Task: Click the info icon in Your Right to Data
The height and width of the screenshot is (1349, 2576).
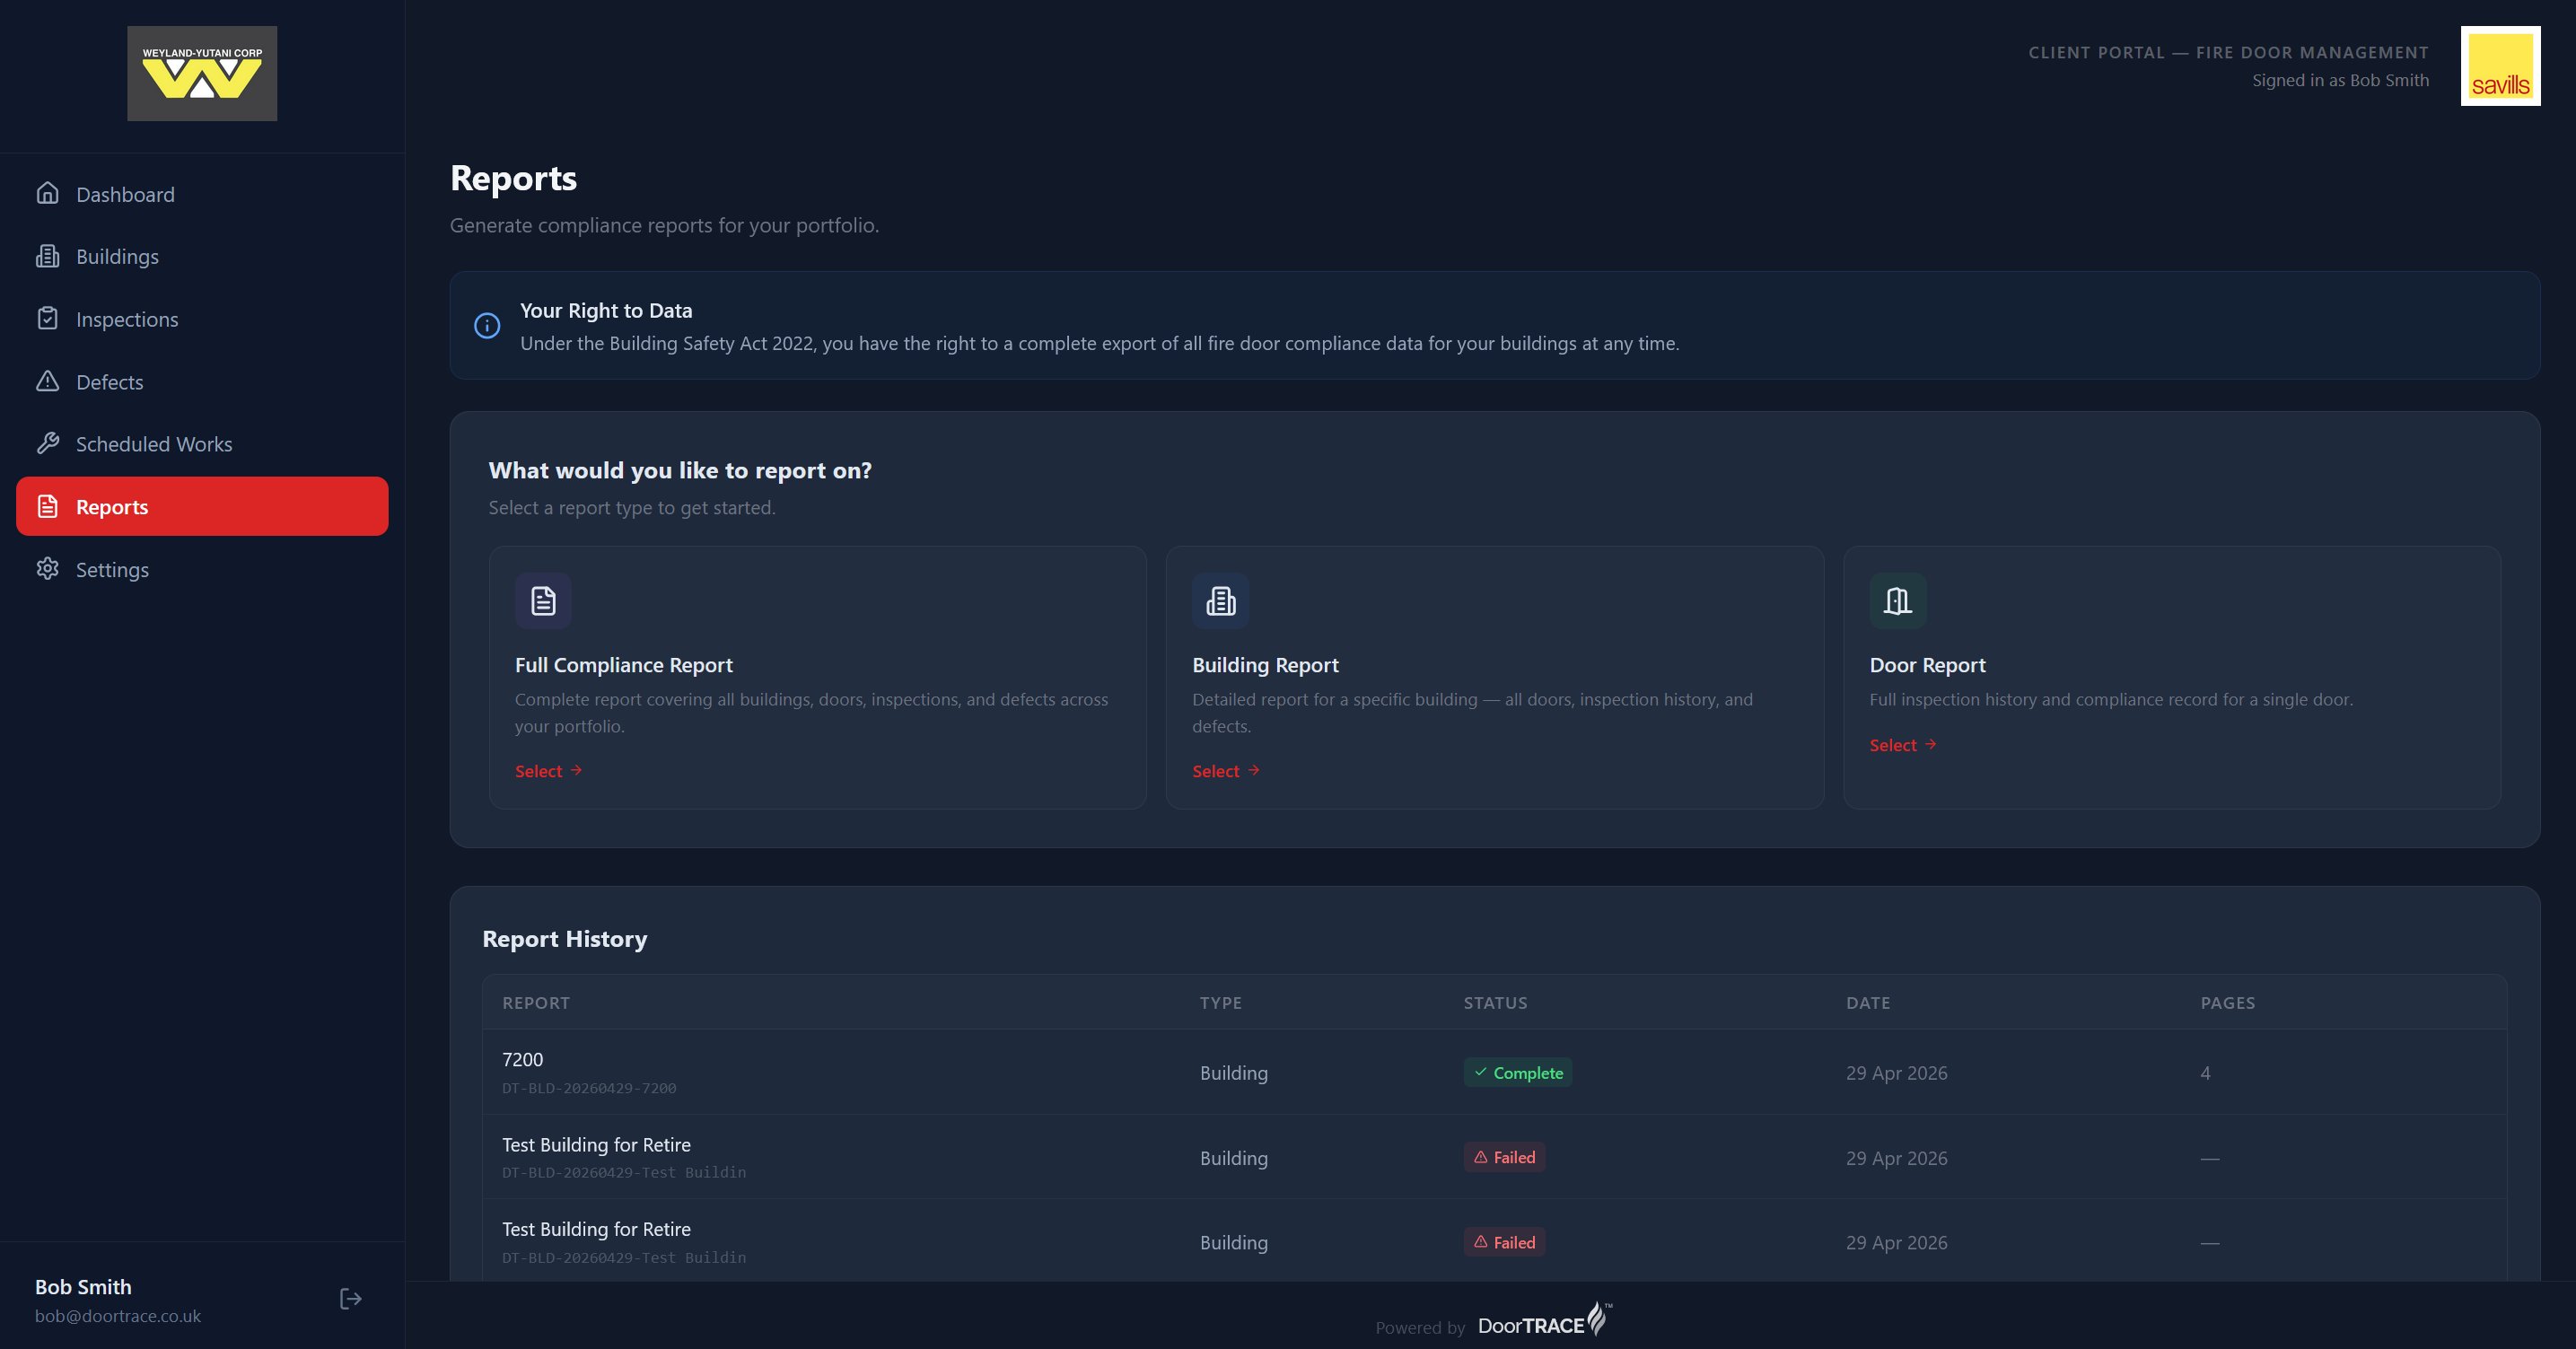Action: coord(487,325)
